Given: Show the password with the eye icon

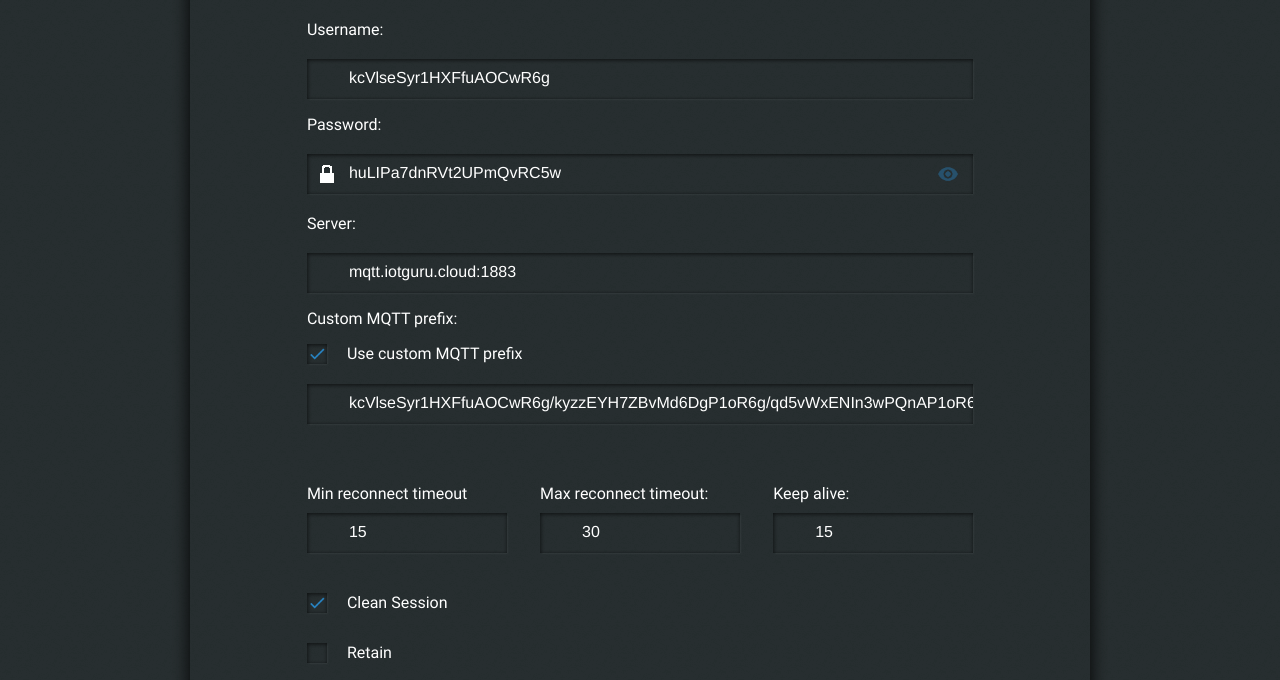Looking at the screenshot, I should point(948,174).
